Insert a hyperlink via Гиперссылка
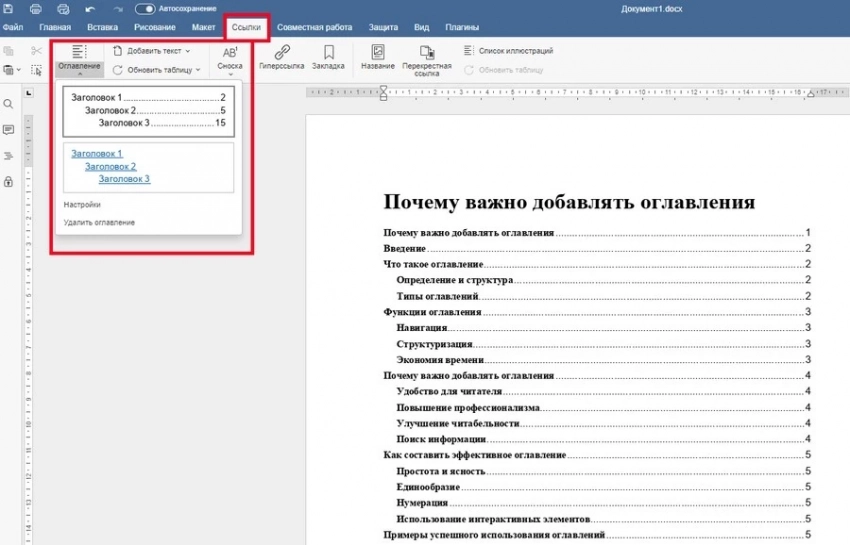 click(x=282, y=57)
